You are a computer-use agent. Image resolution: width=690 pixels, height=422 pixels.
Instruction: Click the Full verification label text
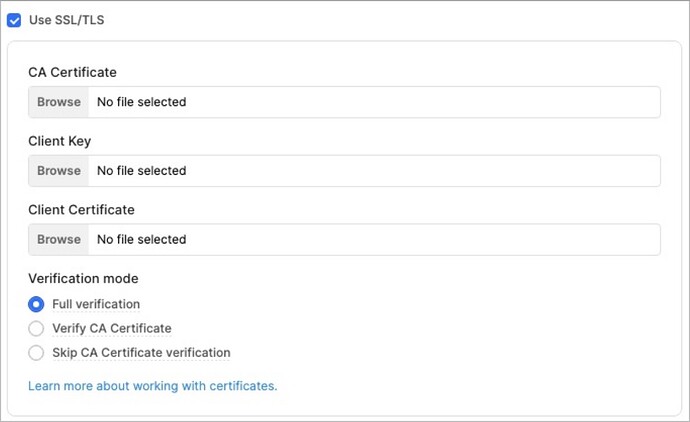[96, 304]
